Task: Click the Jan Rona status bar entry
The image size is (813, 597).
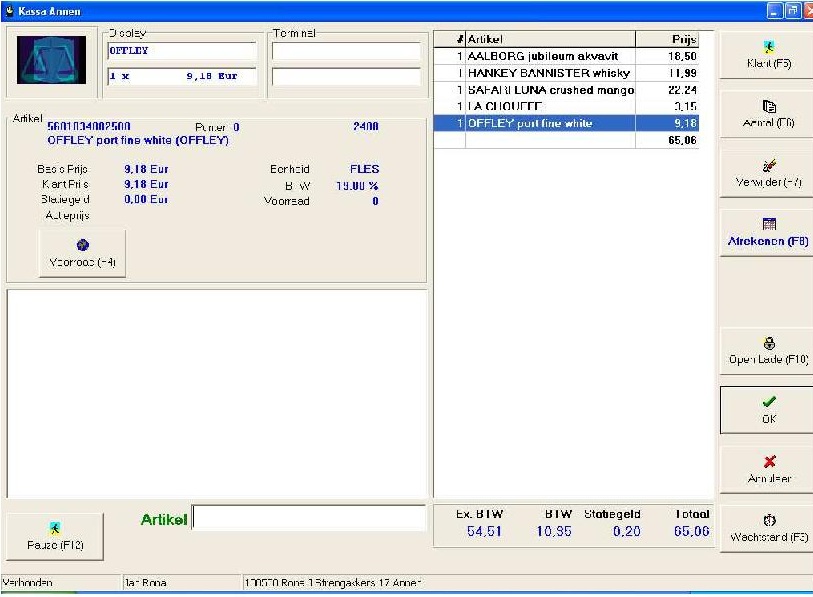Action: 181,582
